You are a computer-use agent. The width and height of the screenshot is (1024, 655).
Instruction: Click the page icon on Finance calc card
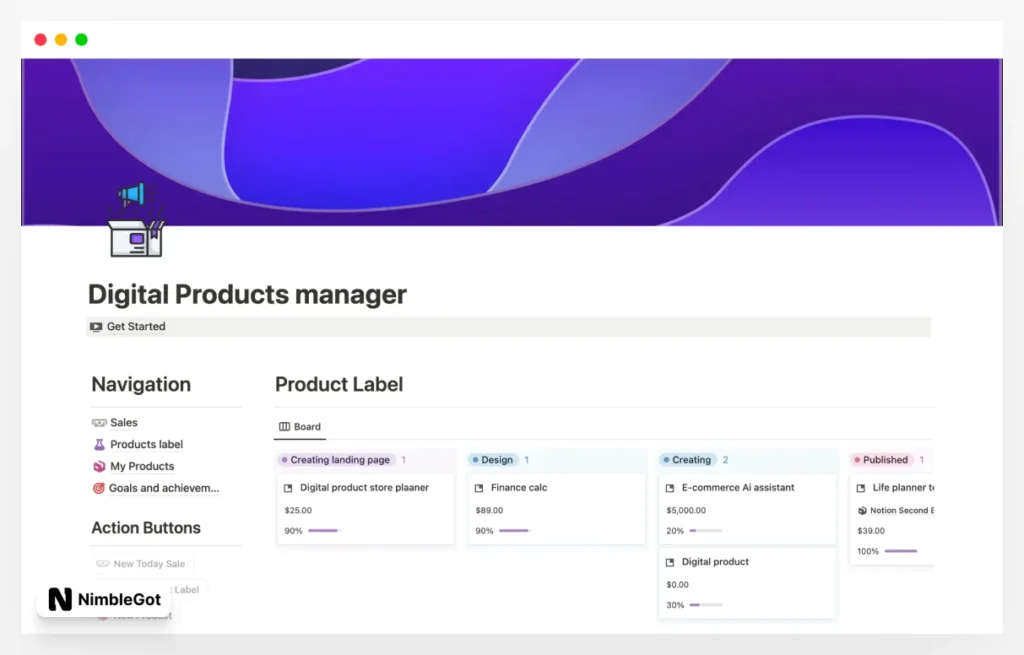(479, 488)
